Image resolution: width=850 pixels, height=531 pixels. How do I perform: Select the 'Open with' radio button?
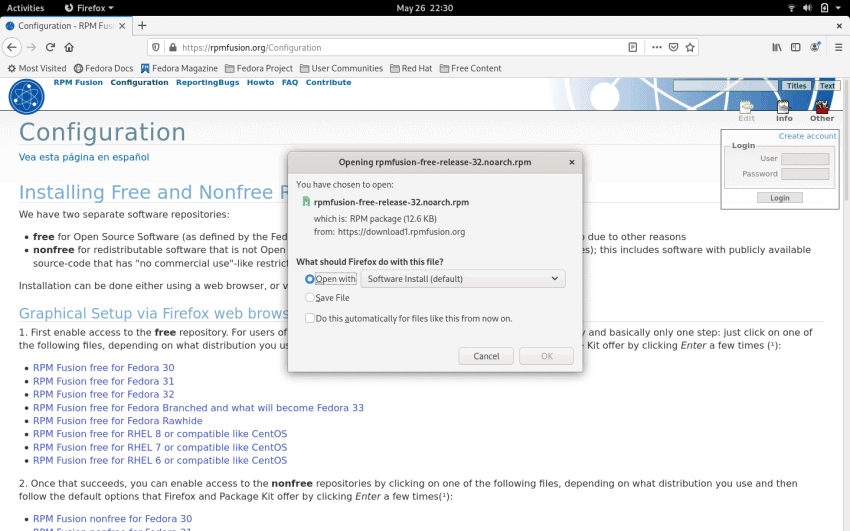point(310,279)
